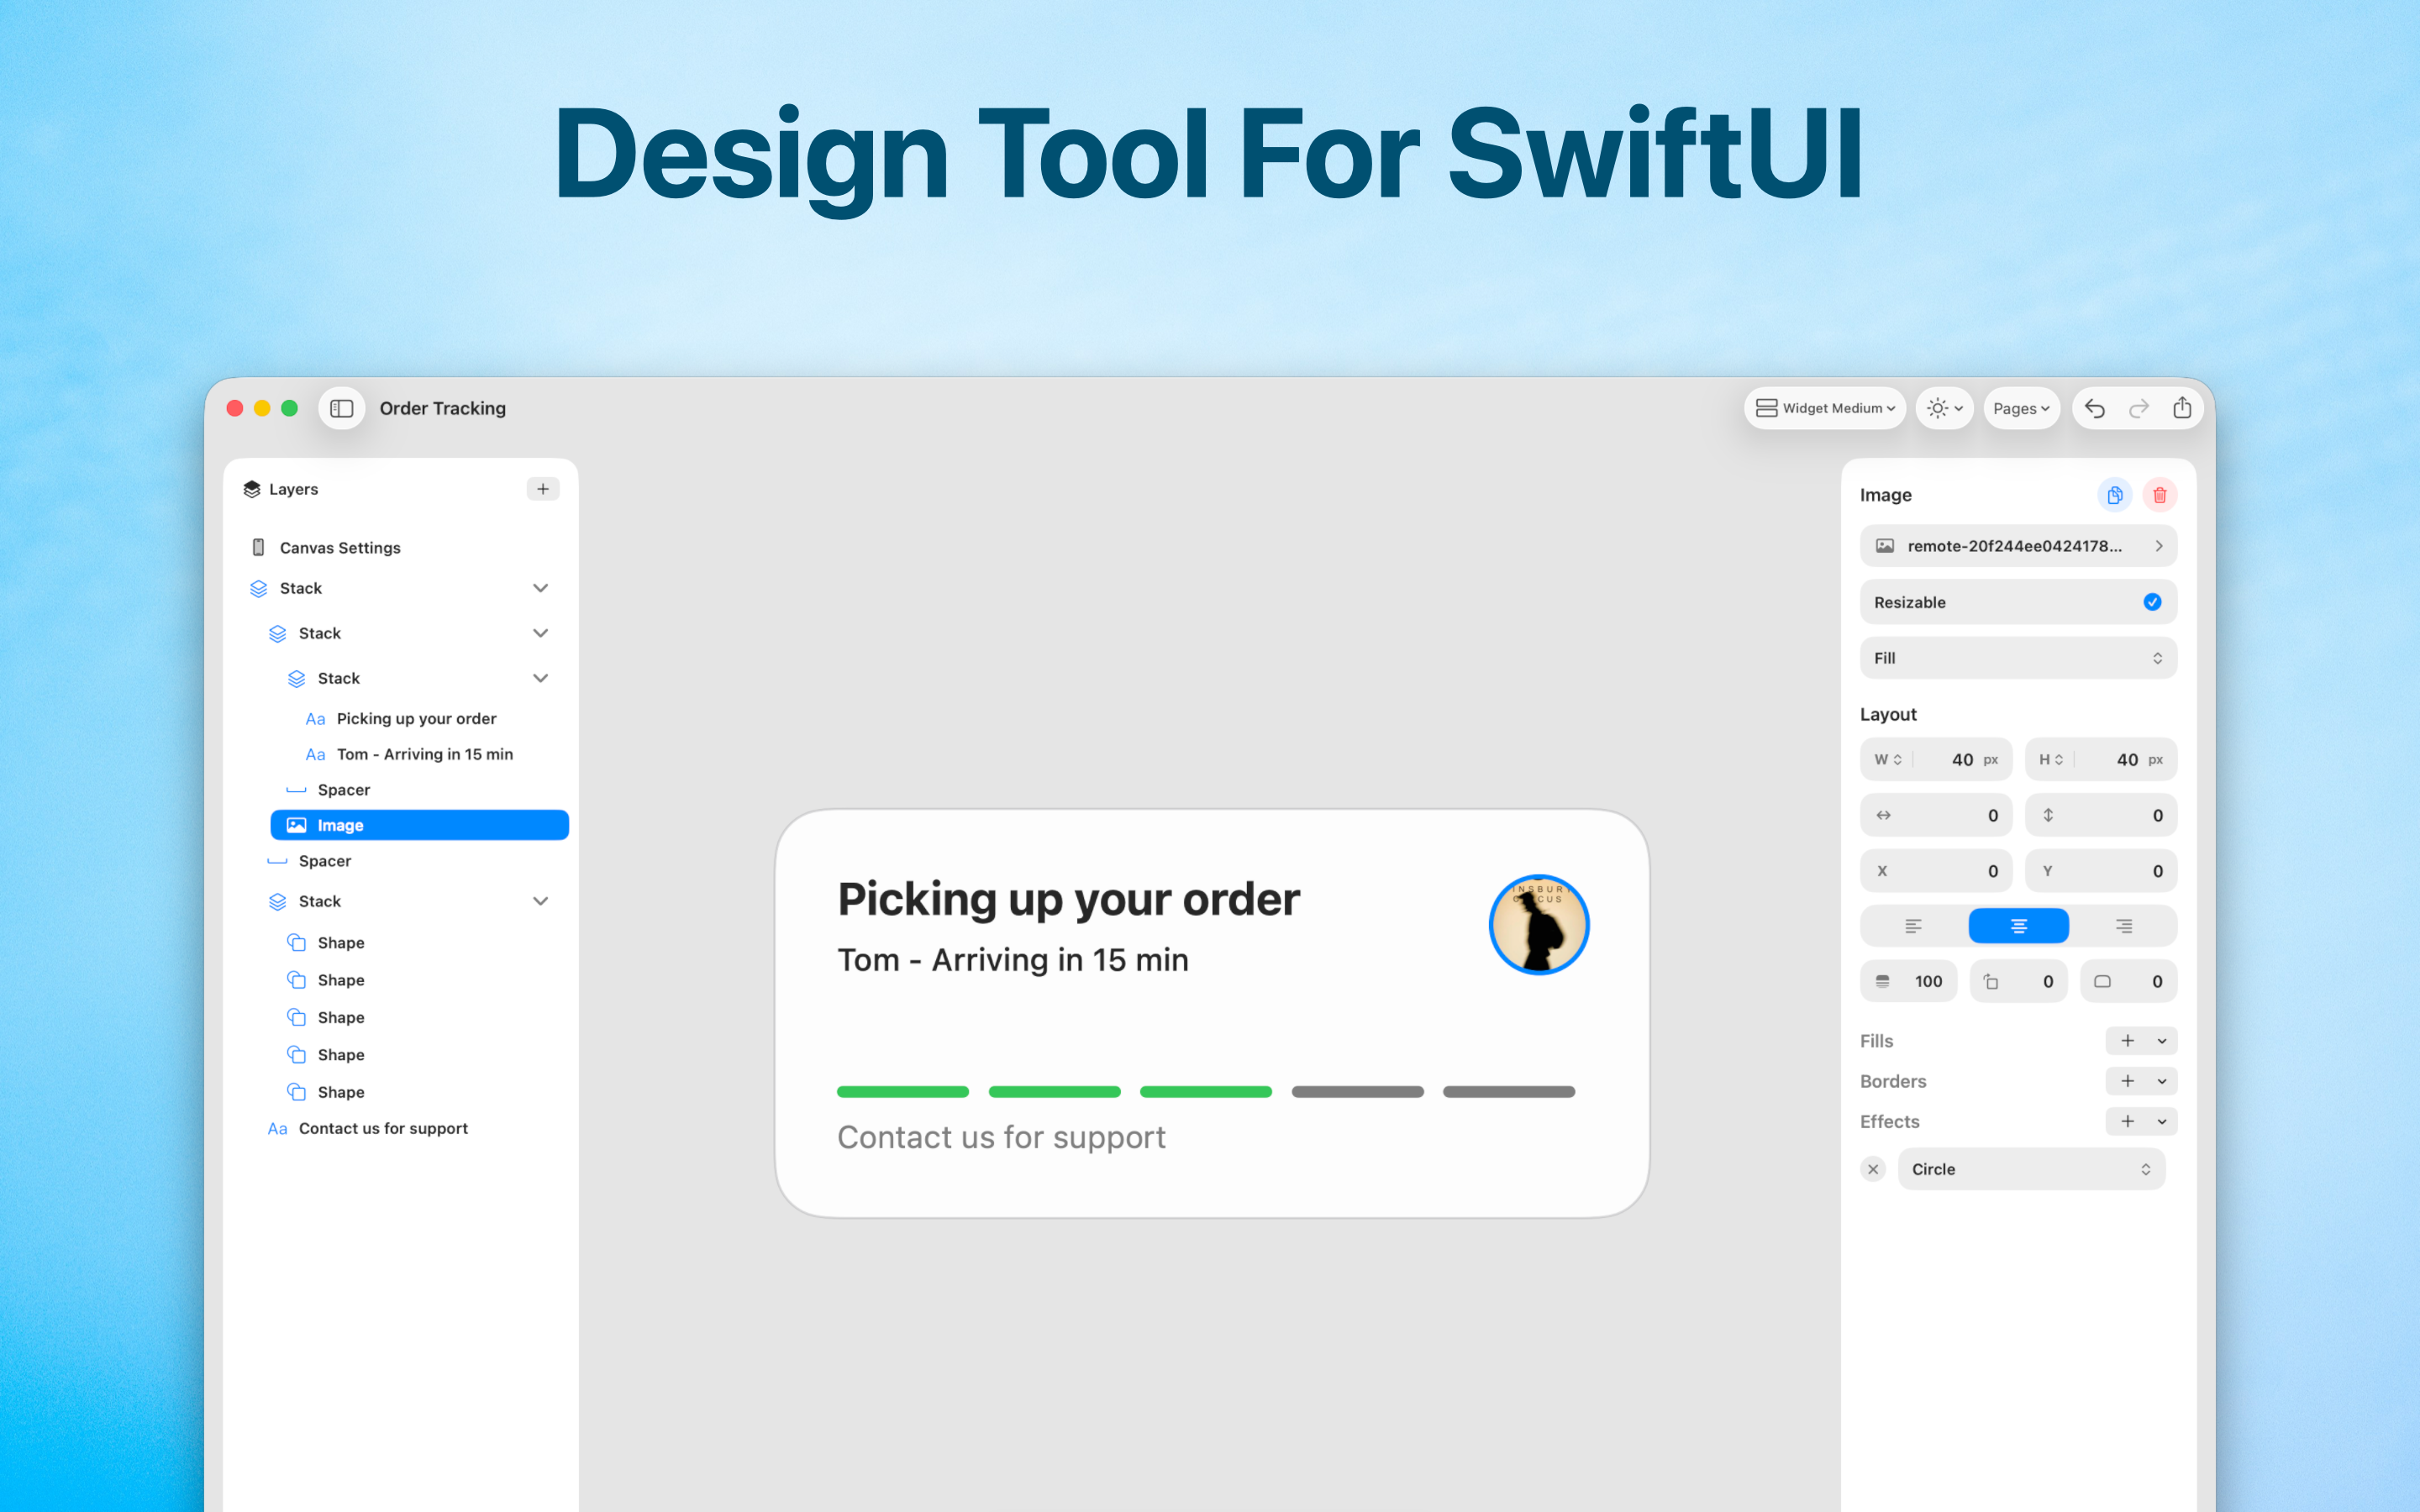Add a new border with plus
This screenshot has width=2420, height=1512.
pos(2128,1081)
